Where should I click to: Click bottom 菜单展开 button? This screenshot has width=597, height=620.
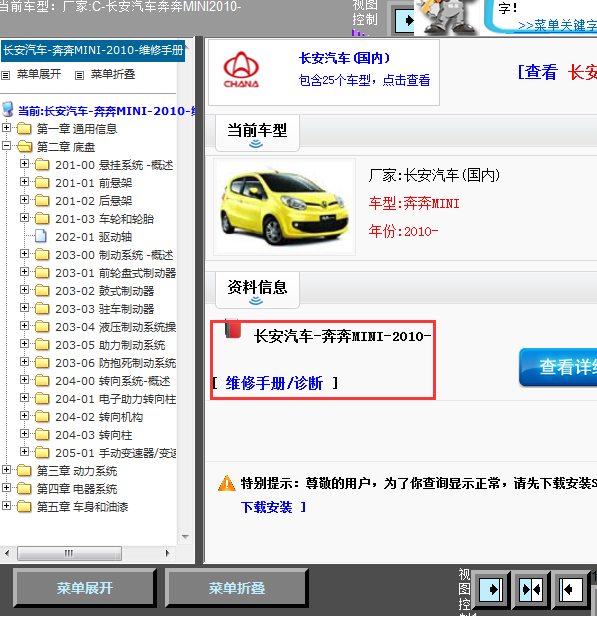(85, 588)
